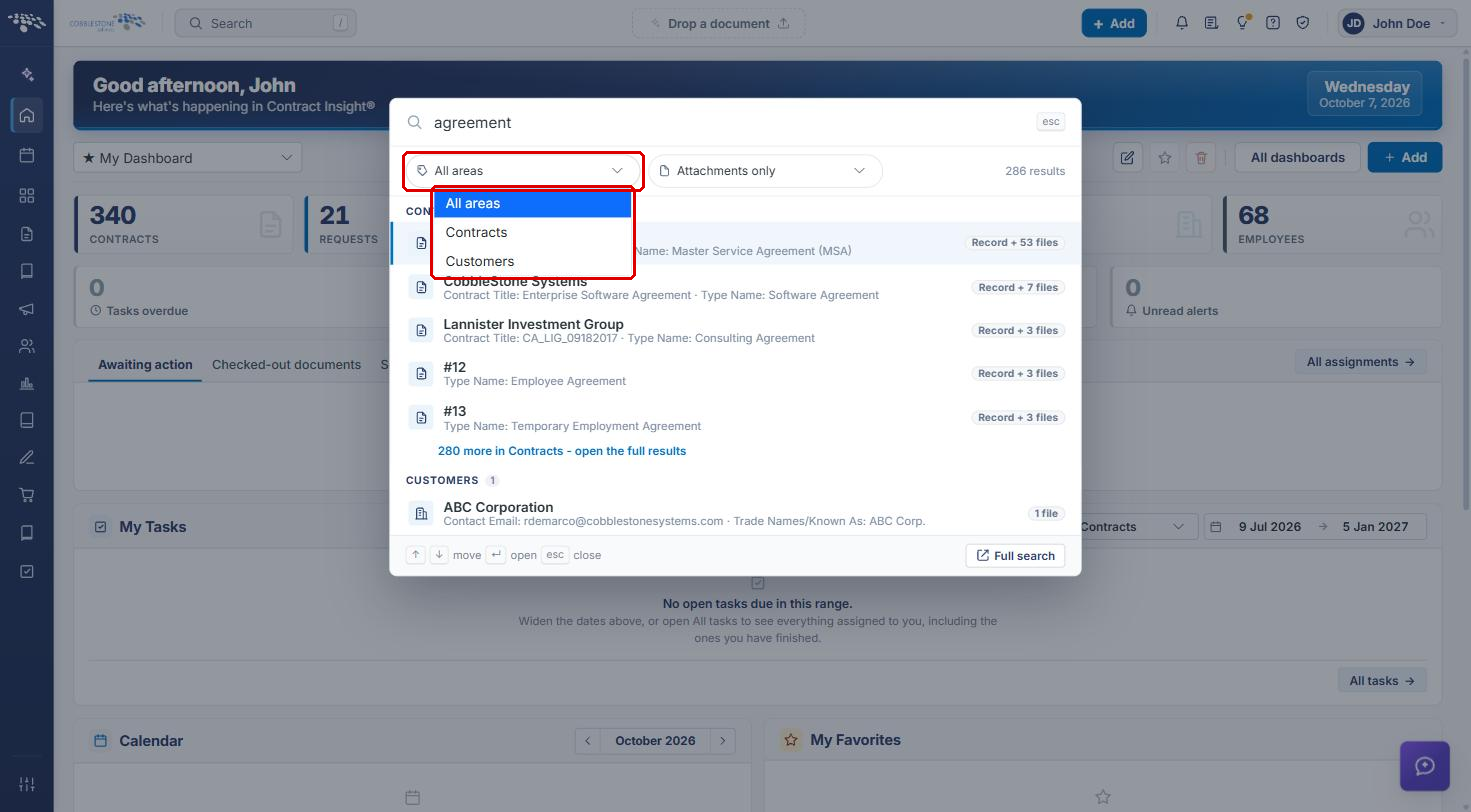The image size is (1471, 812).
Task: Click the Unread alerts card
Action: coord(1276,297)
